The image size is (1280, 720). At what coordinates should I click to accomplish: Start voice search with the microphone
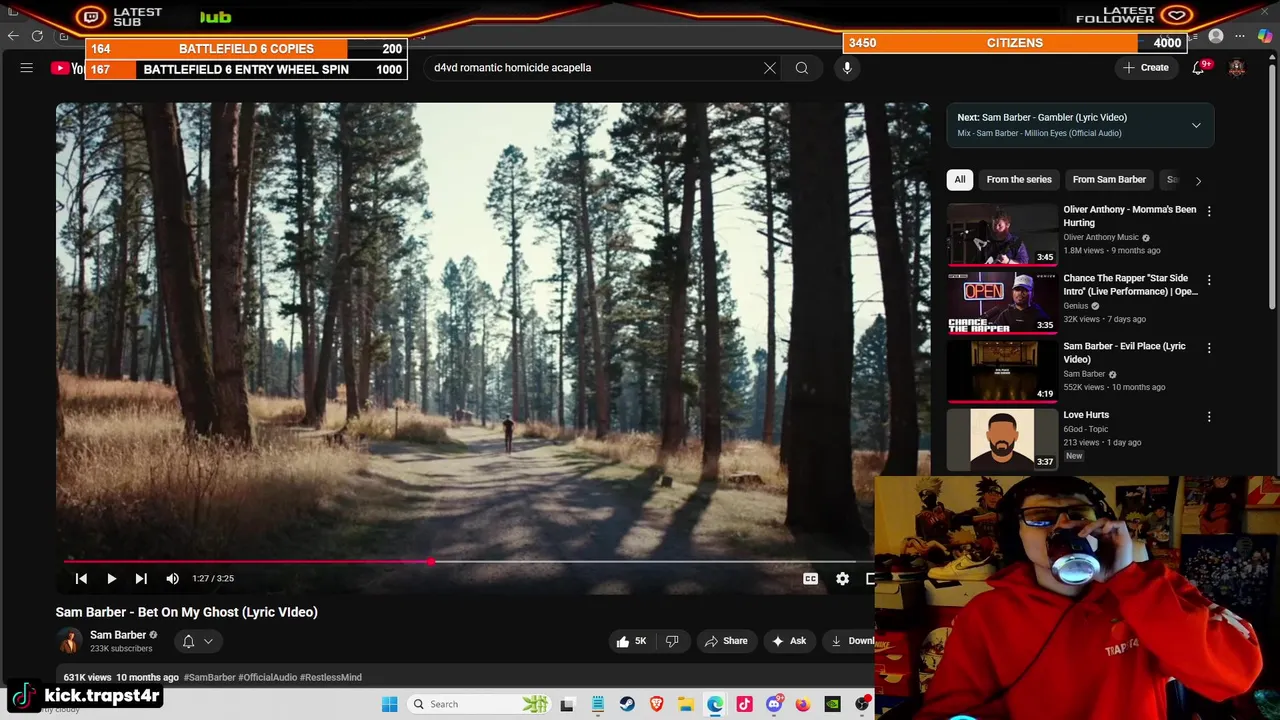(847, 68)
